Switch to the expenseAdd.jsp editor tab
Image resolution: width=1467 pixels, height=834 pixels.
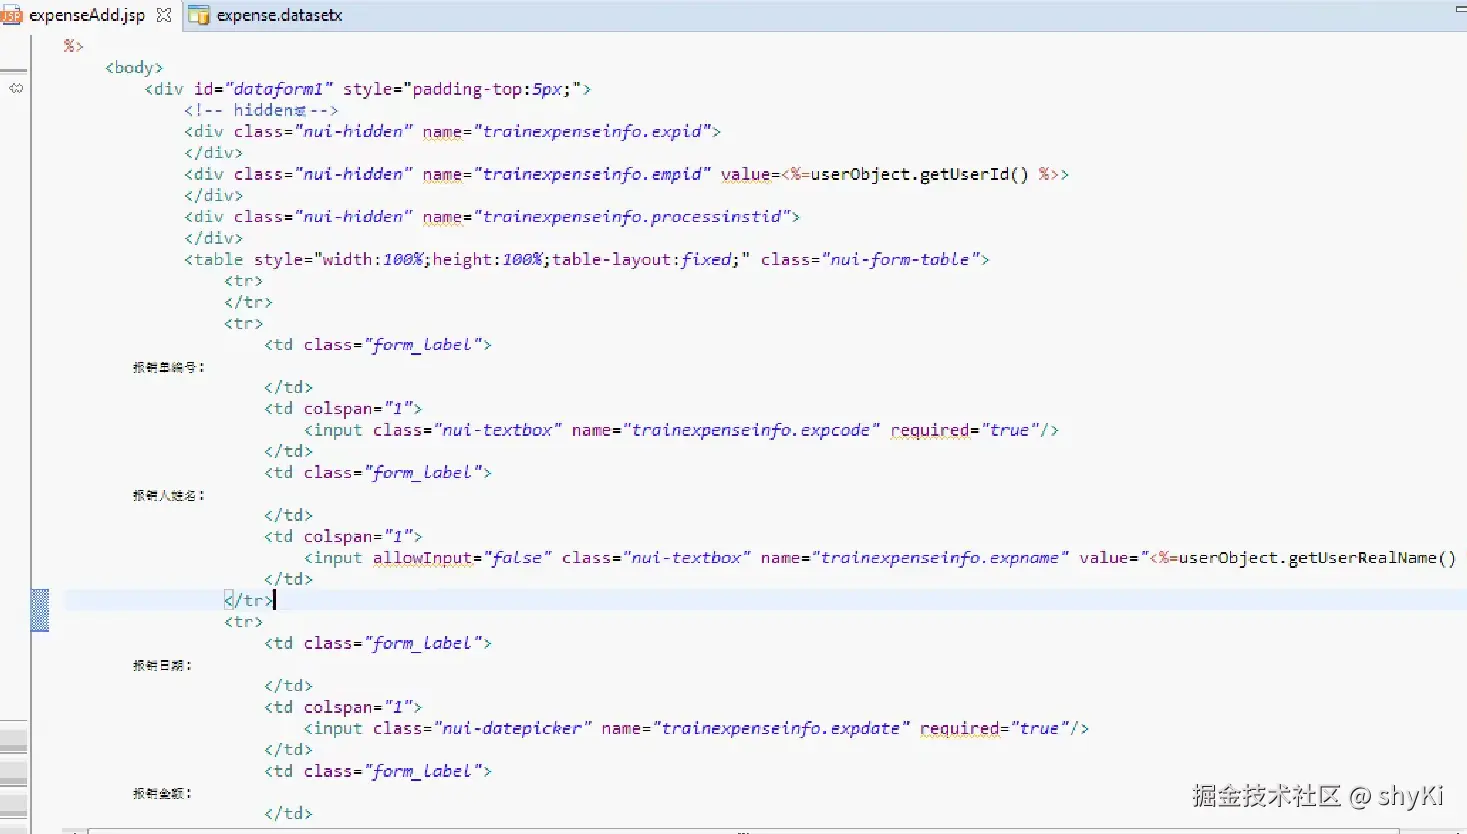[x=86, y=15]
